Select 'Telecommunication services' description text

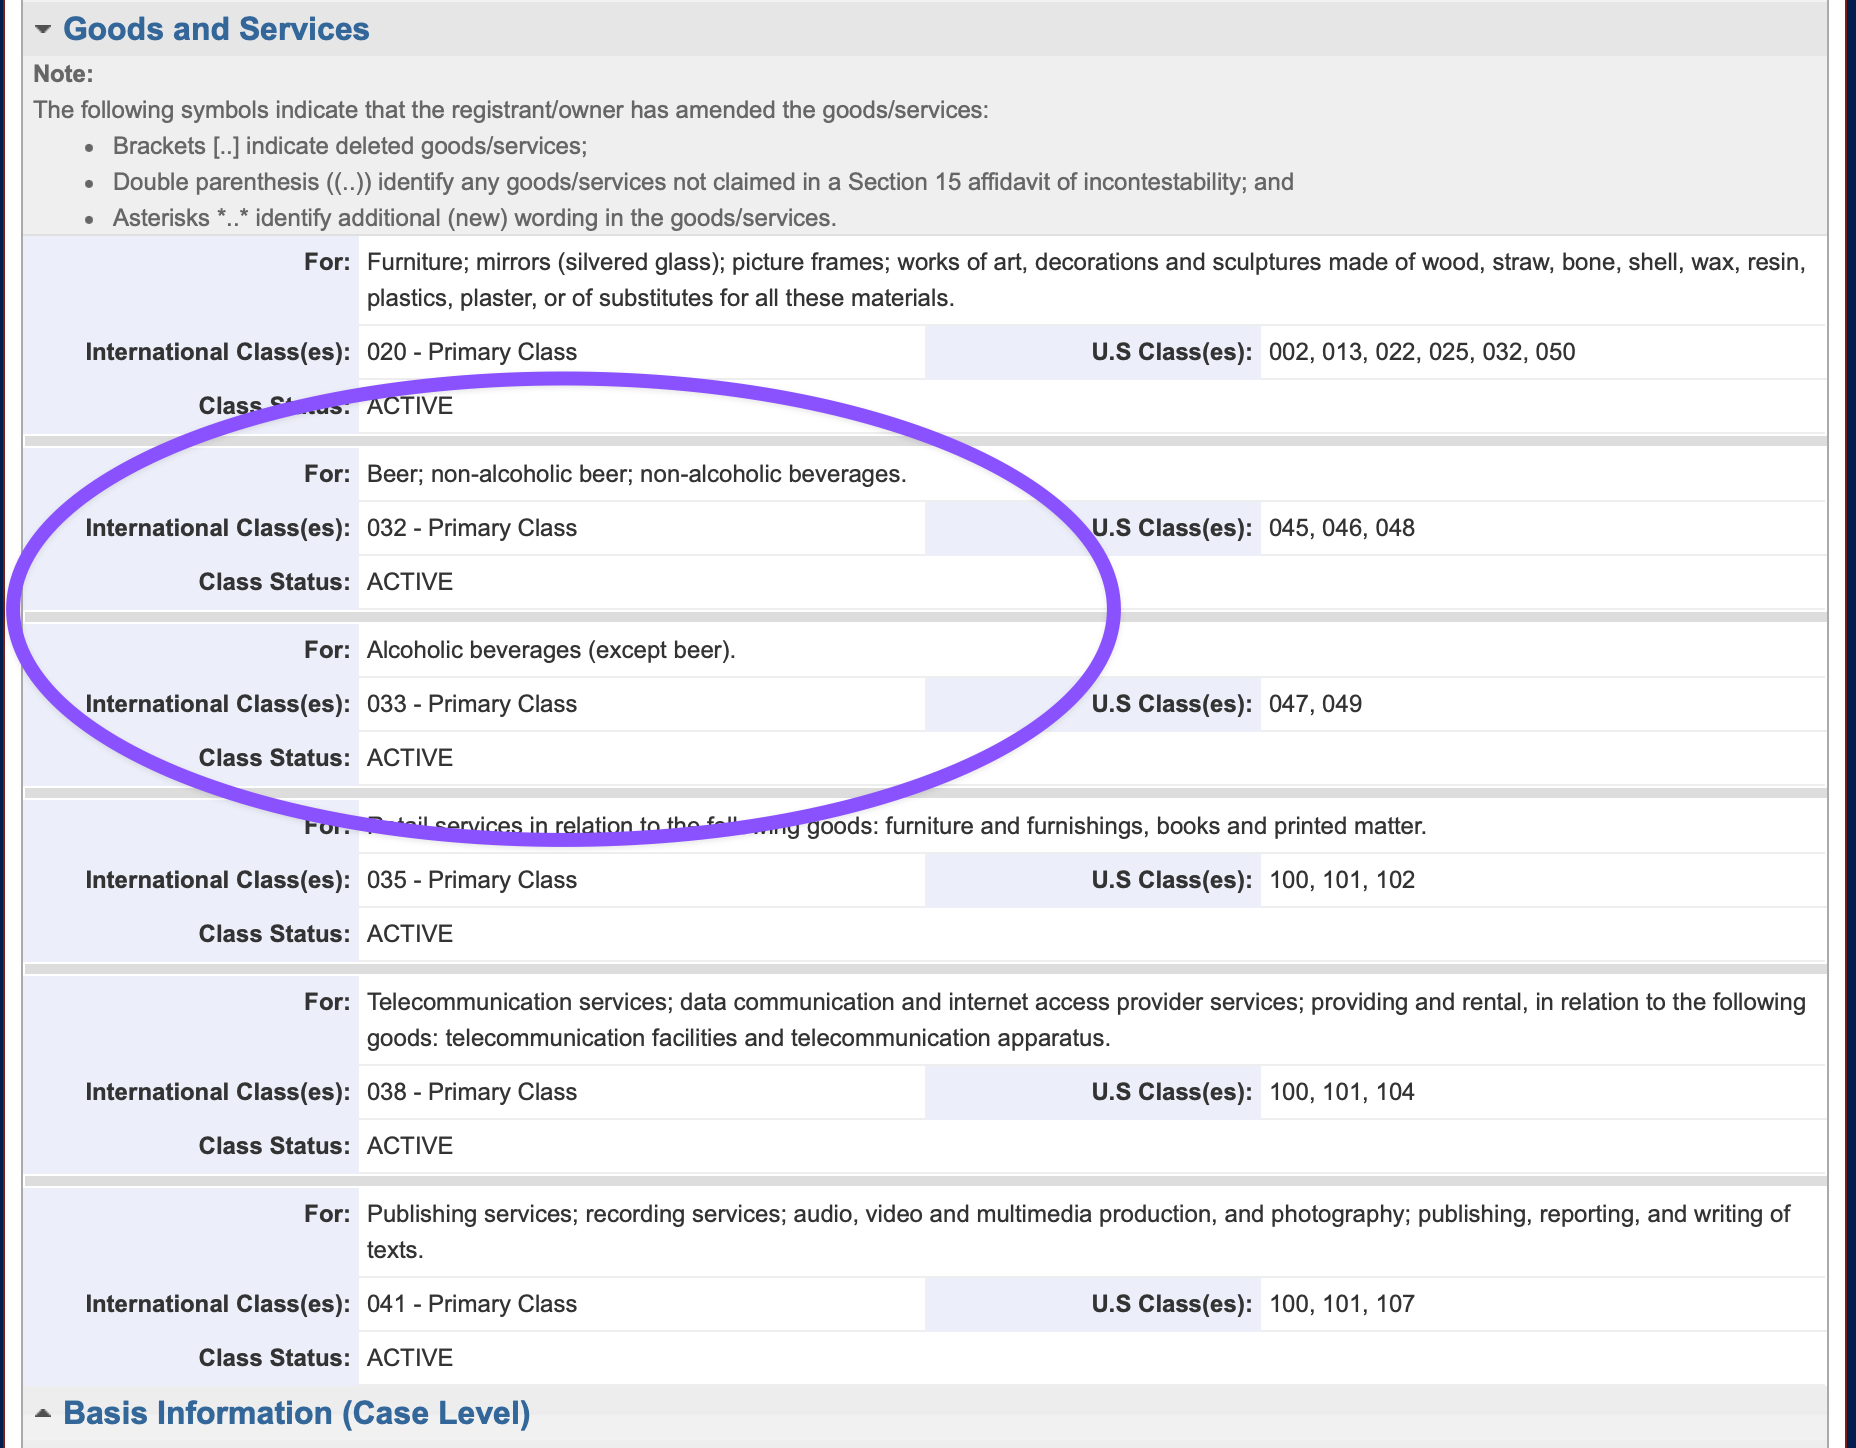pos(1086,1020)
